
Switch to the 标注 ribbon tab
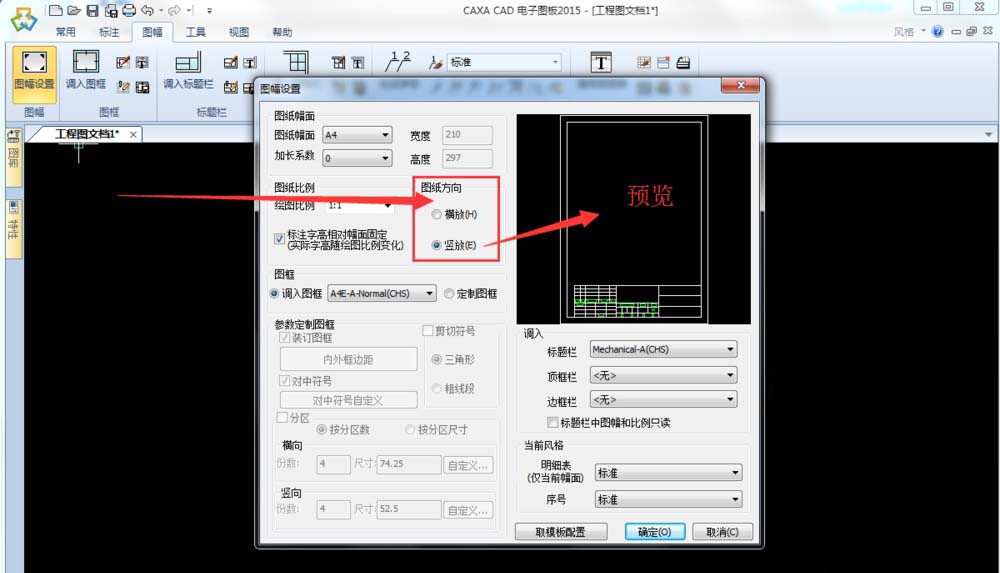(109, 32)
